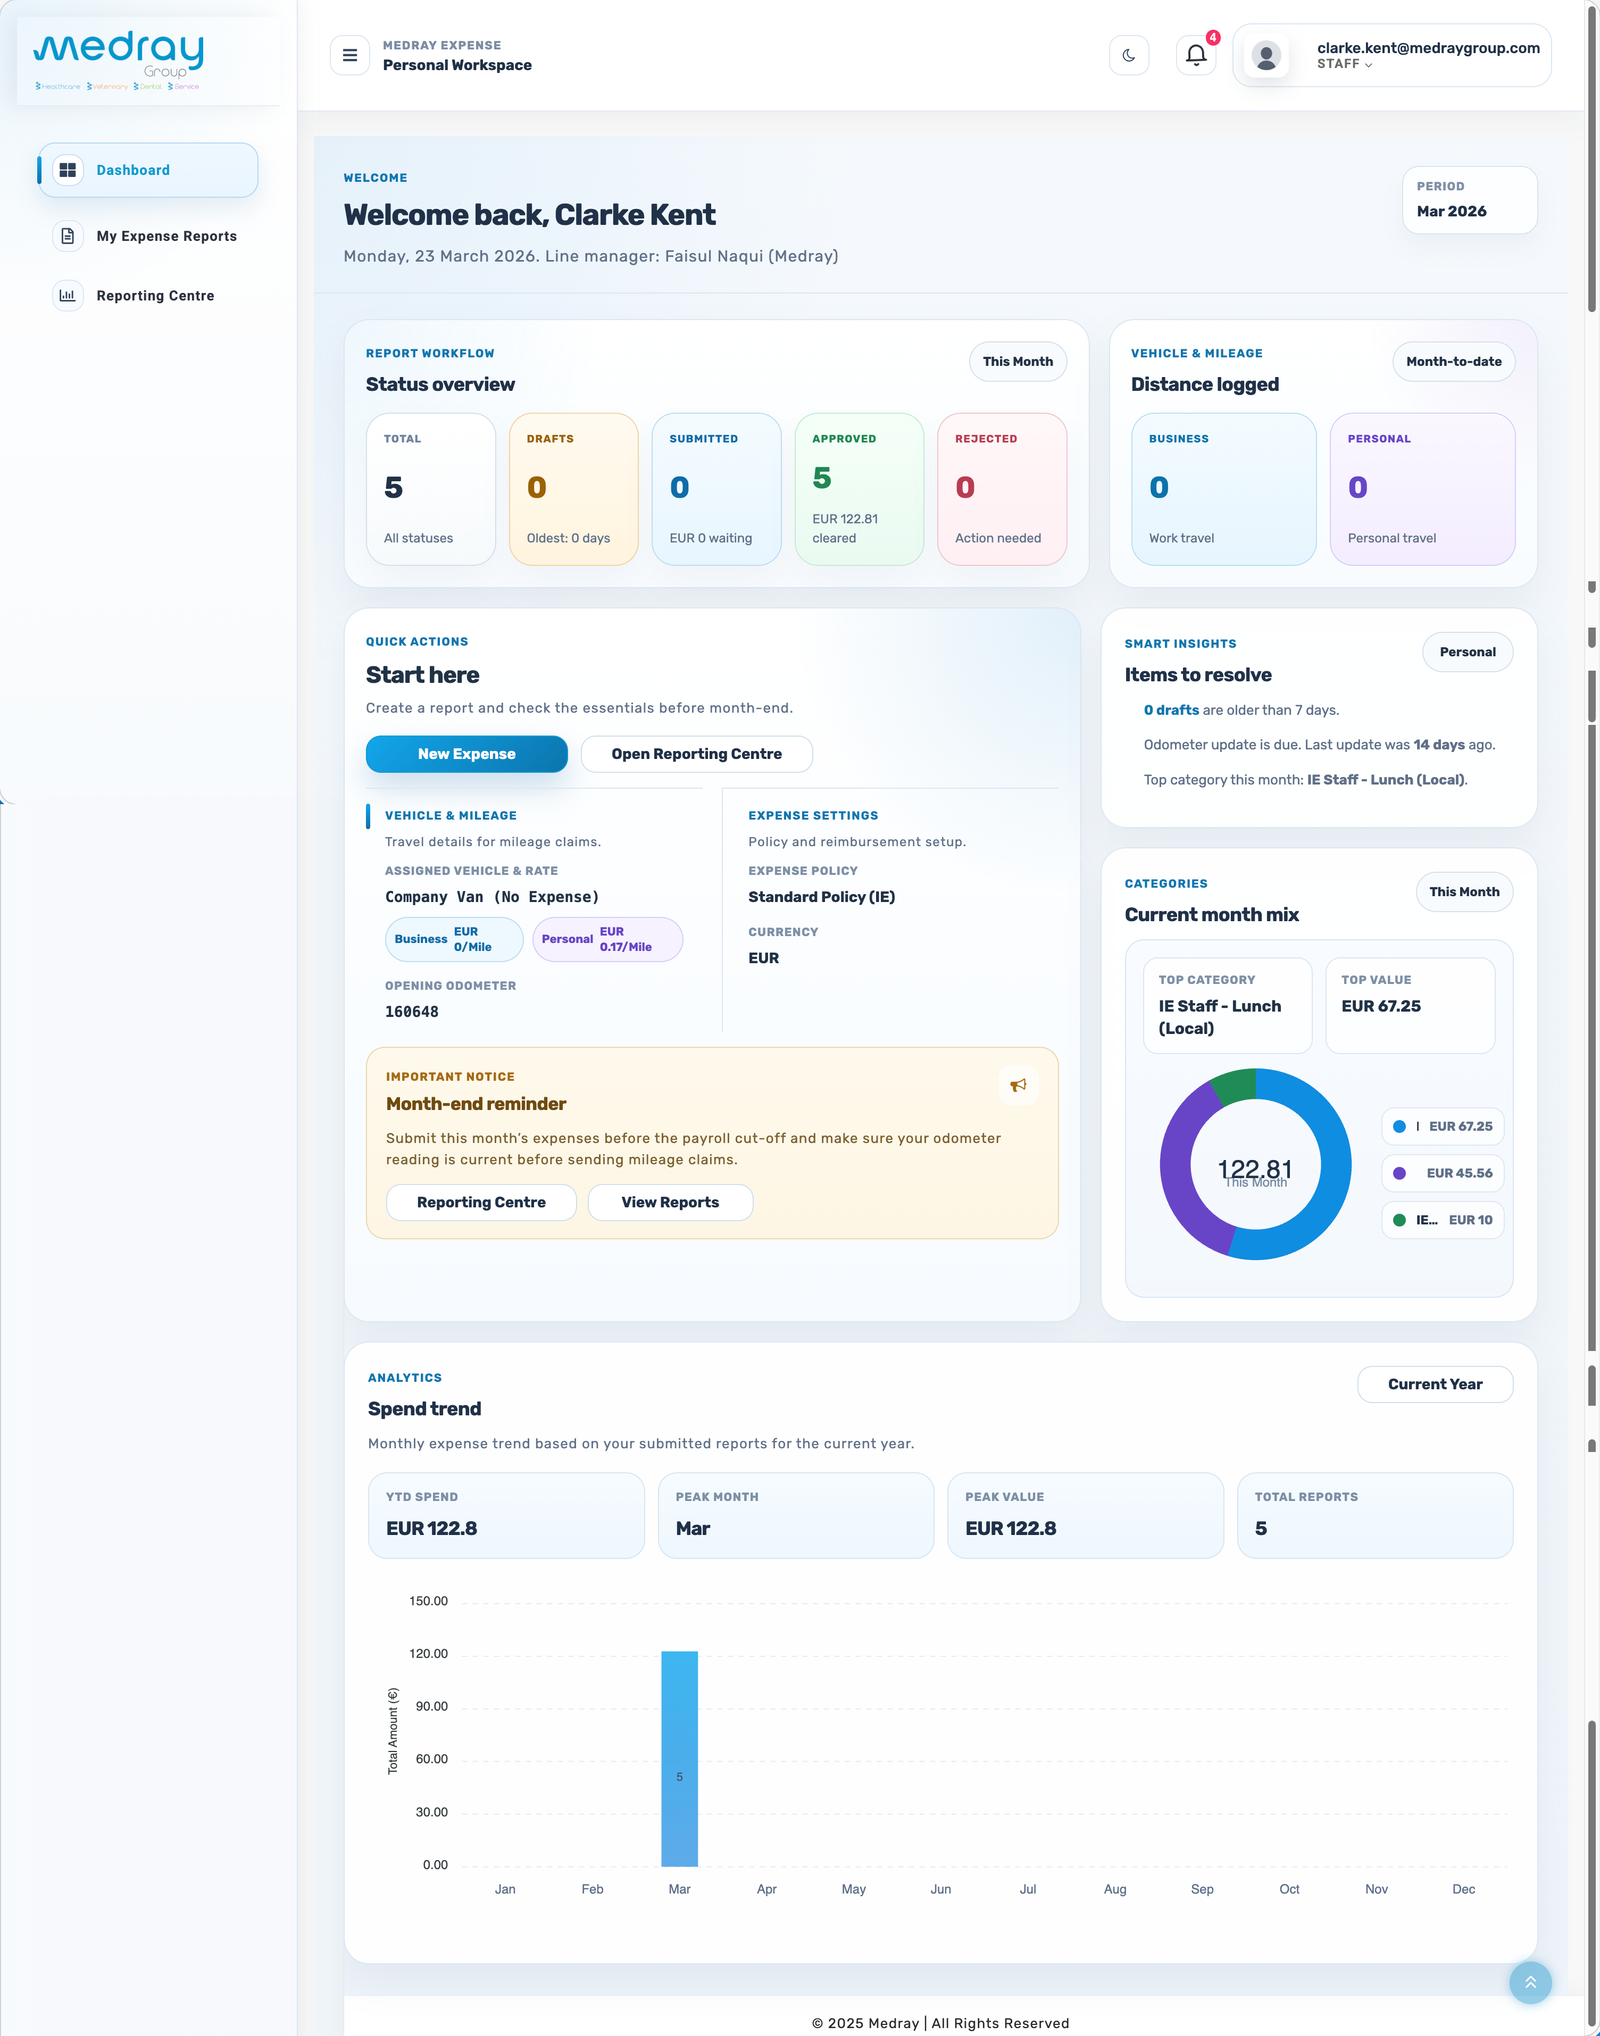Toggle the This Month filter on Status overview
This screenshot has height=2036, width=1600.
tap(1017, 361)
